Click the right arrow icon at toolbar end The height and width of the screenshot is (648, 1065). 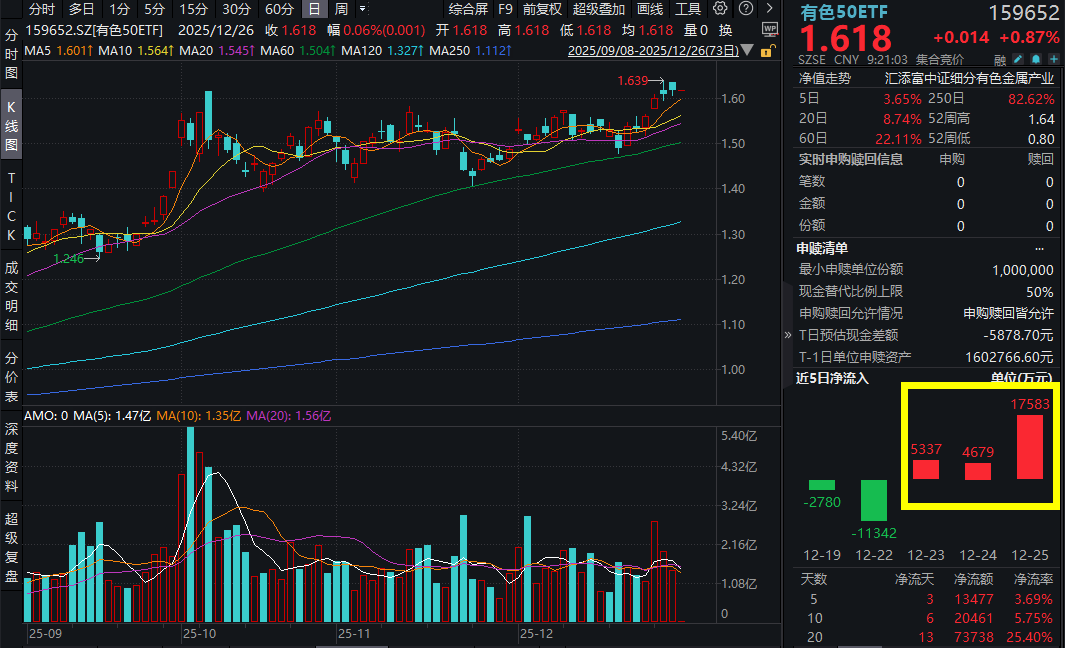click(768, 8)
